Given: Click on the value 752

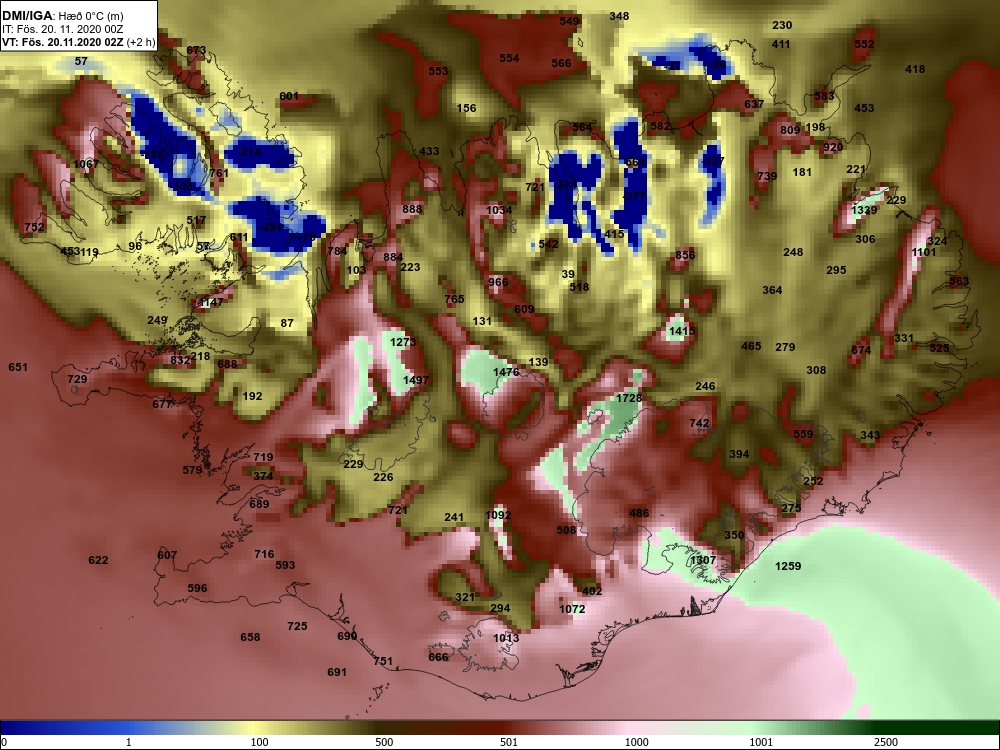Looking at the screenshot, I should (34, 227).
